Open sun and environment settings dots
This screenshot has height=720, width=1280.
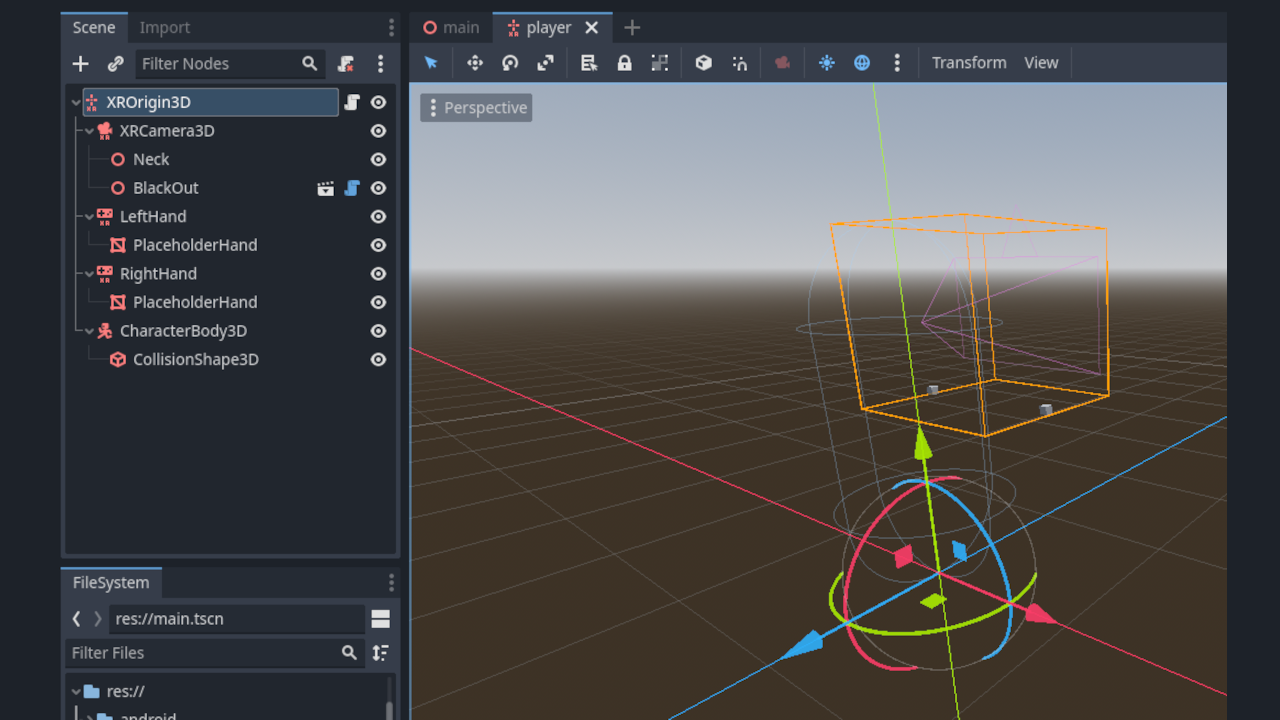pos(897,63)
